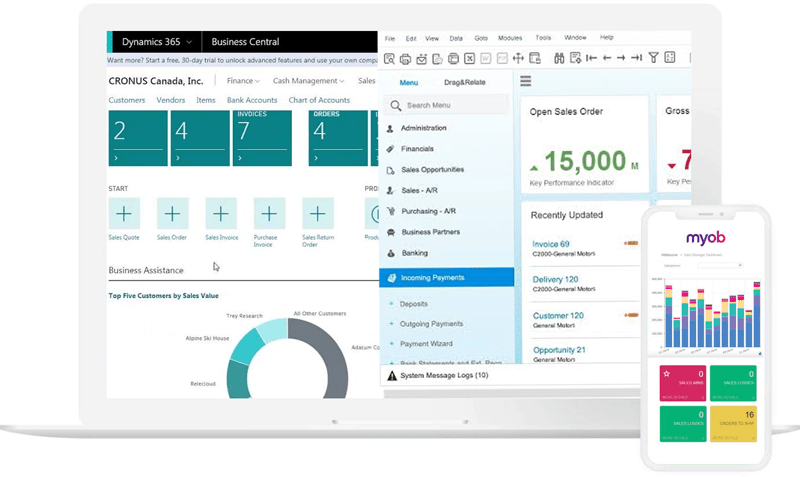Open the Vendors link

(170, 101)
